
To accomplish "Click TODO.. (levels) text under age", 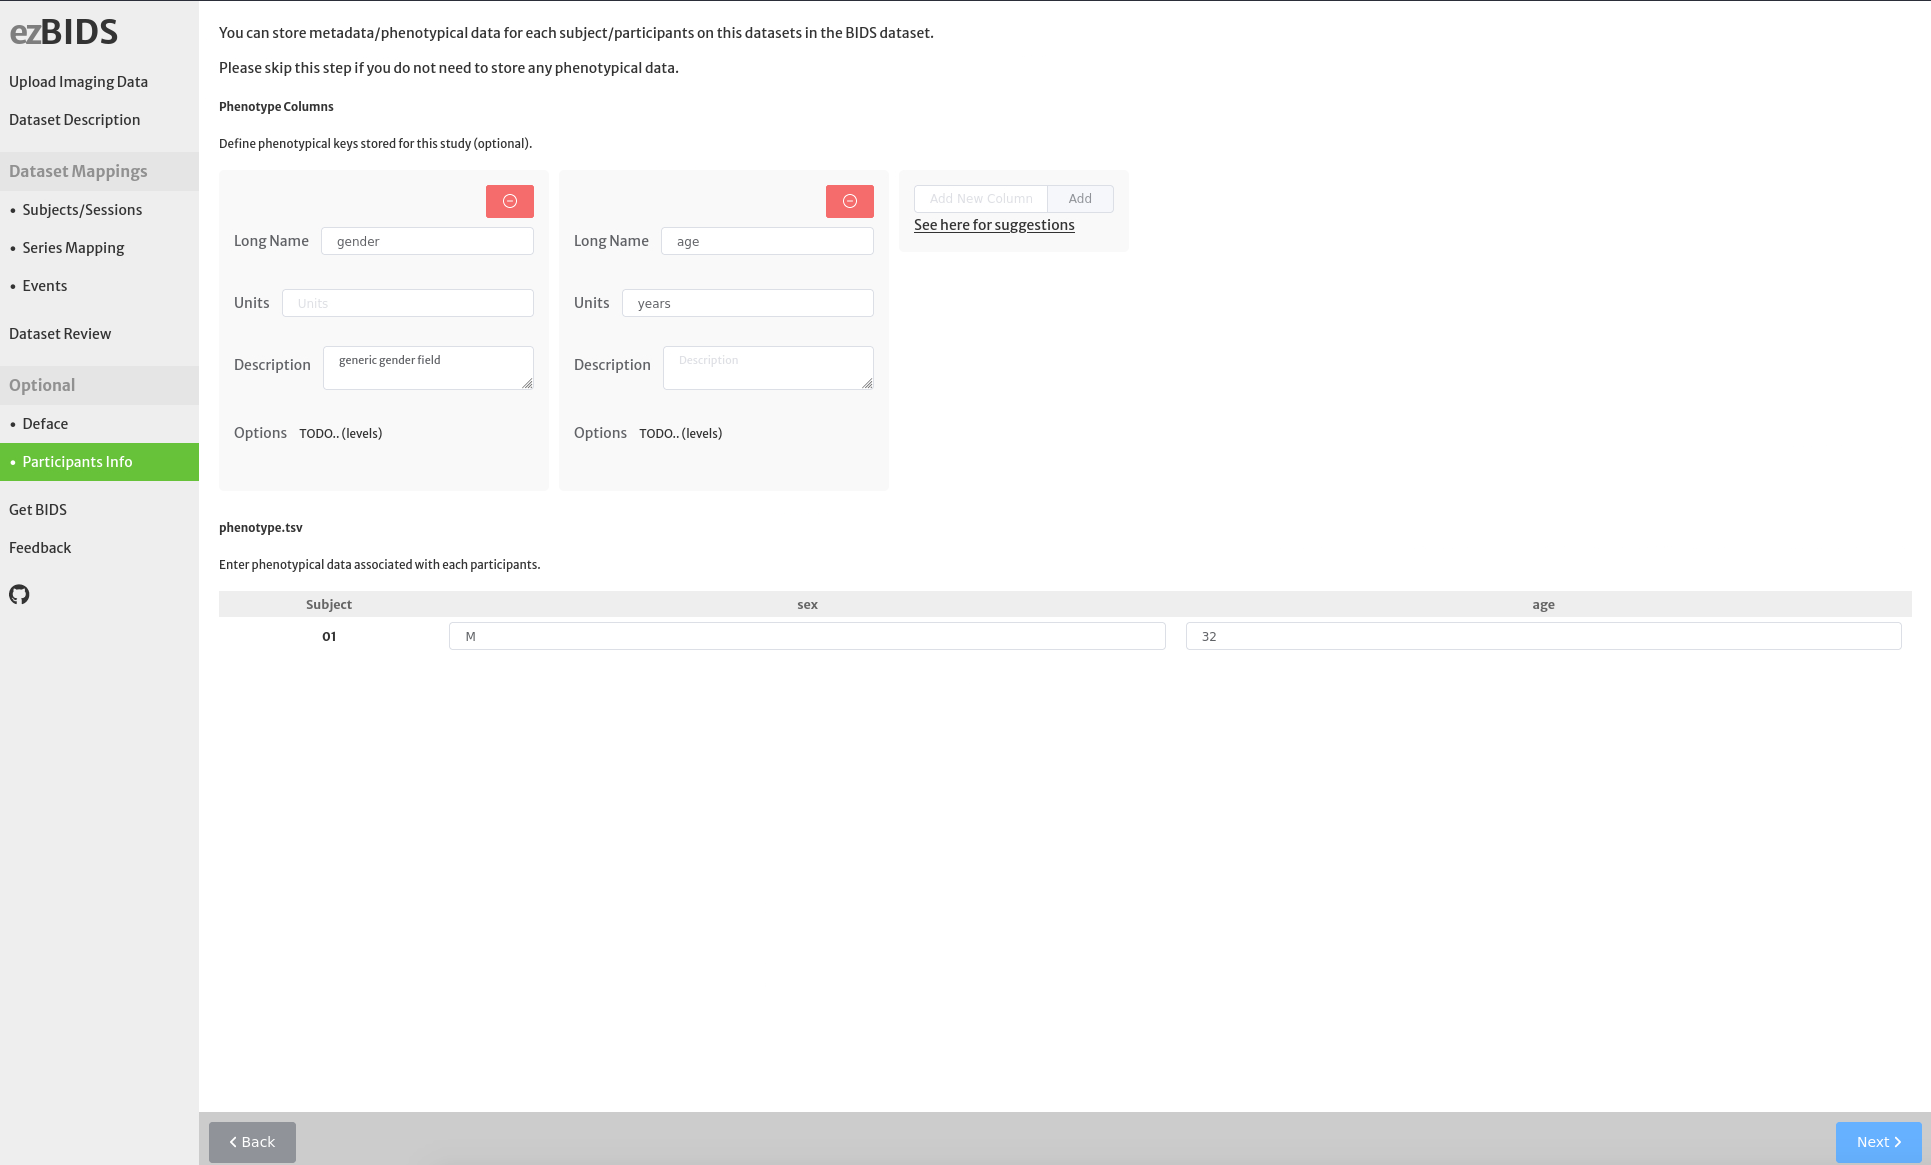I will coord(681,434).
